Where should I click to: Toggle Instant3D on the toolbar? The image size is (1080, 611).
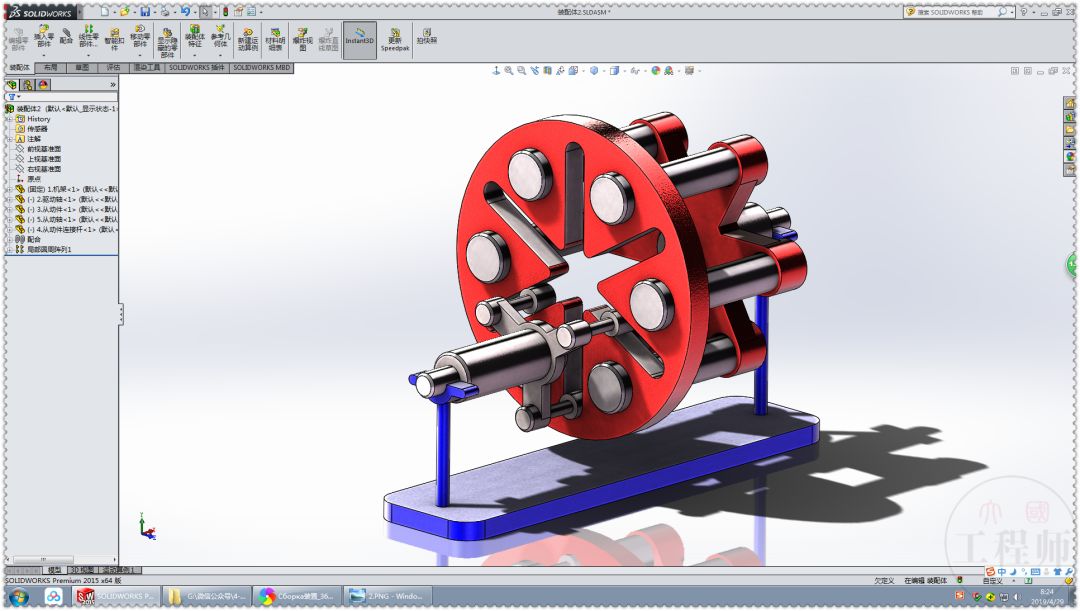360,37
